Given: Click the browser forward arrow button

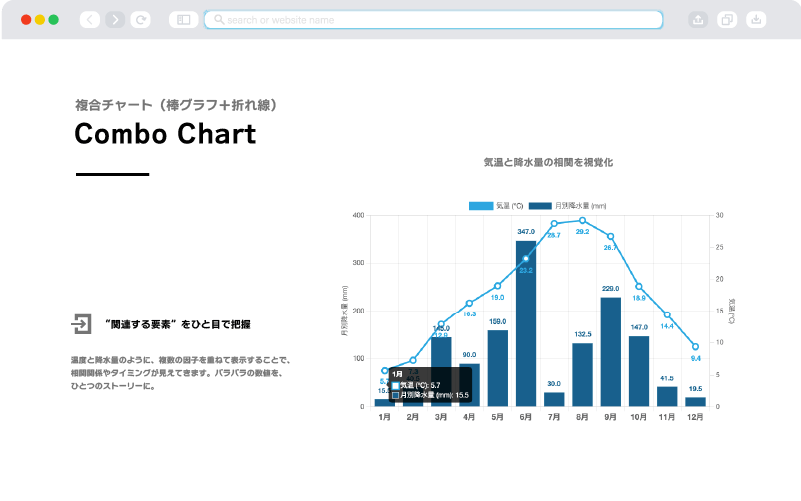Looking at the screenshot, I should click(x=115, y=19).
